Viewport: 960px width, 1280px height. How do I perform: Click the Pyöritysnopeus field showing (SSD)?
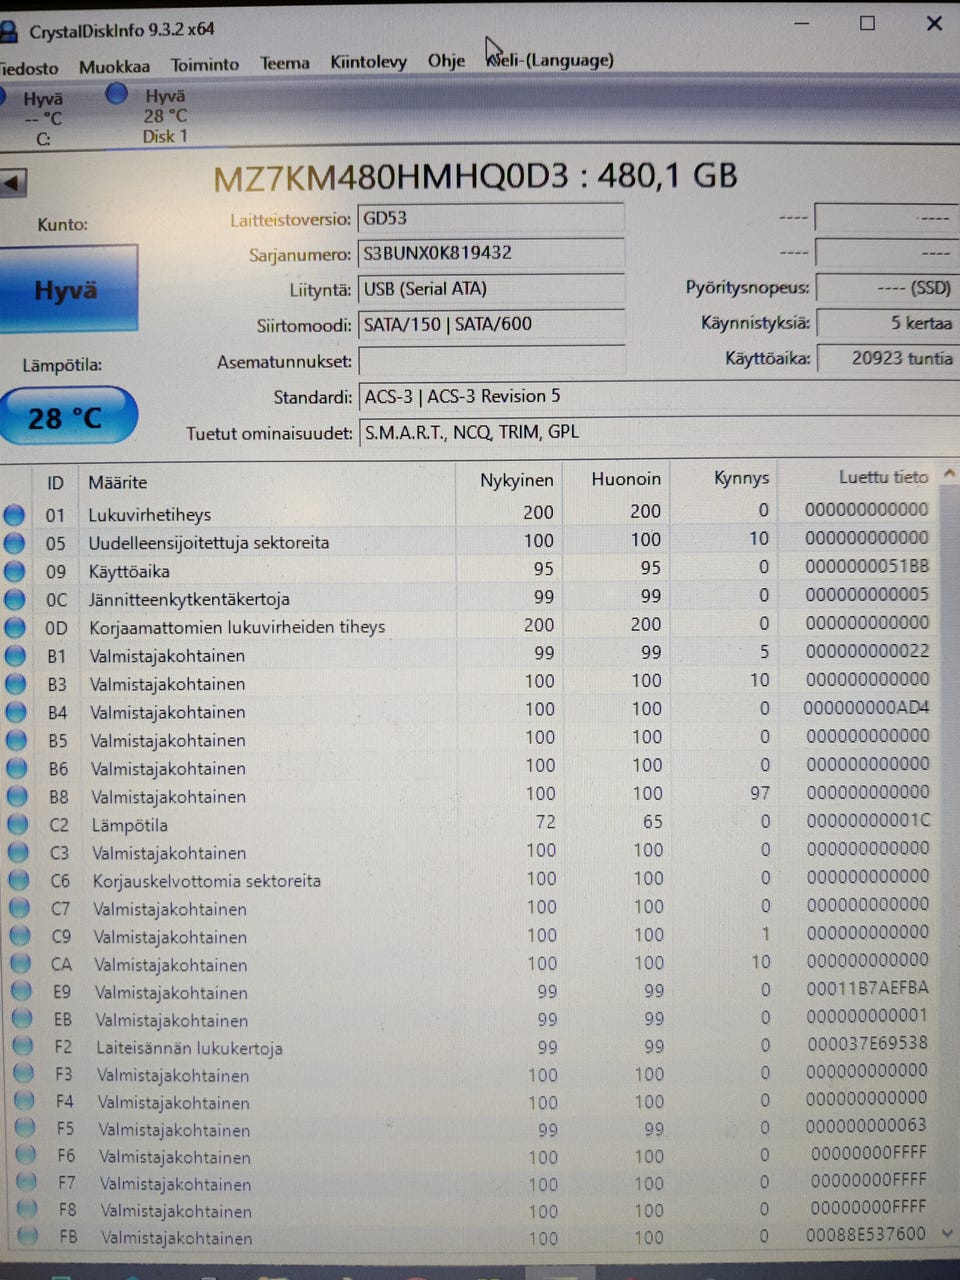pyautogui.click(x=887, y=288)
